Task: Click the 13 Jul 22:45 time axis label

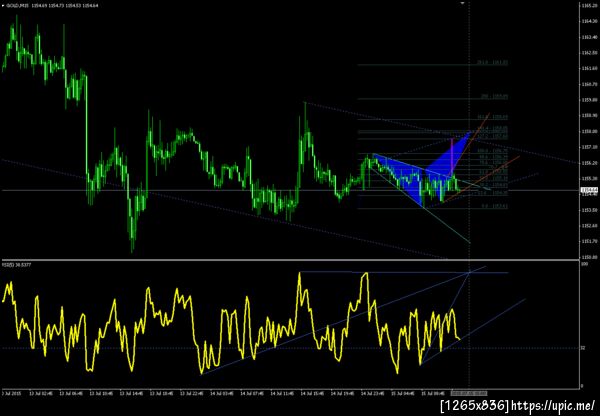Action: (x=192, y=393)
